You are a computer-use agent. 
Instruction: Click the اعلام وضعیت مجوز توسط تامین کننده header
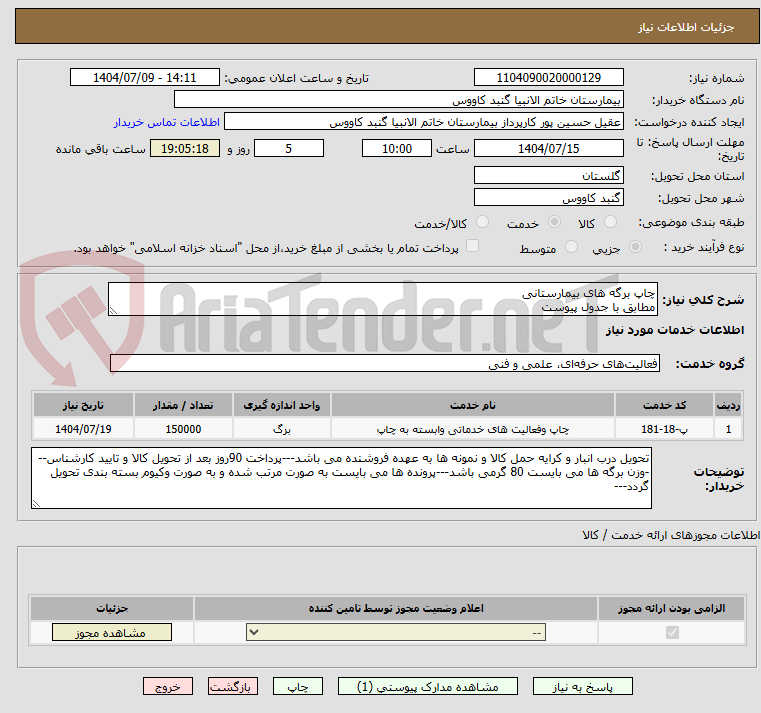click(396, 608)
